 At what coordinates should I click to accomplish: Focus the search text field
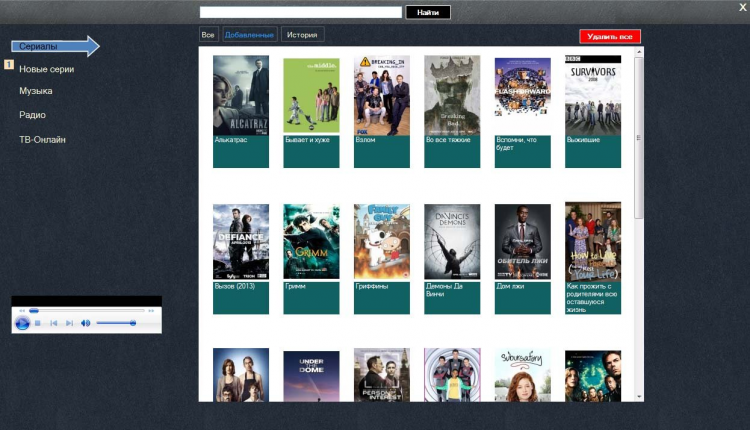click(x=301, y=12)
